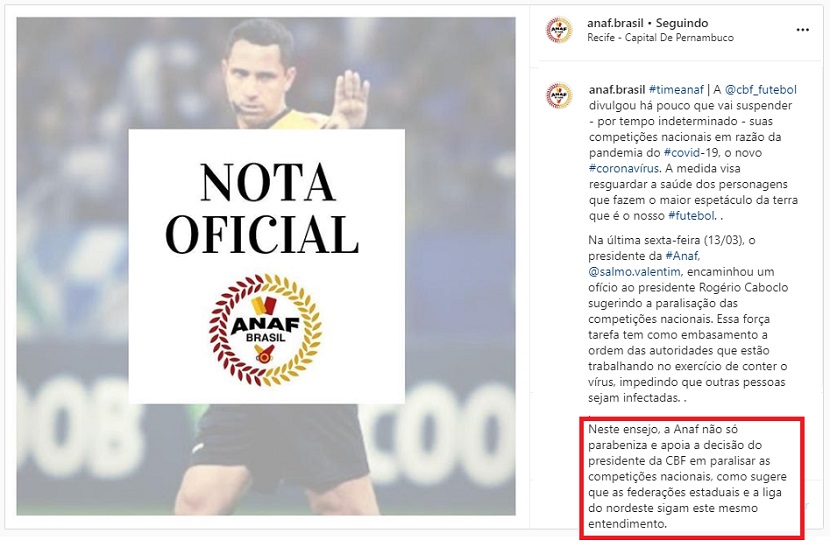Click the anaf.brasil profile avatar in the header
The width and height of the screenshot is (830, 554).
point(559,30)
